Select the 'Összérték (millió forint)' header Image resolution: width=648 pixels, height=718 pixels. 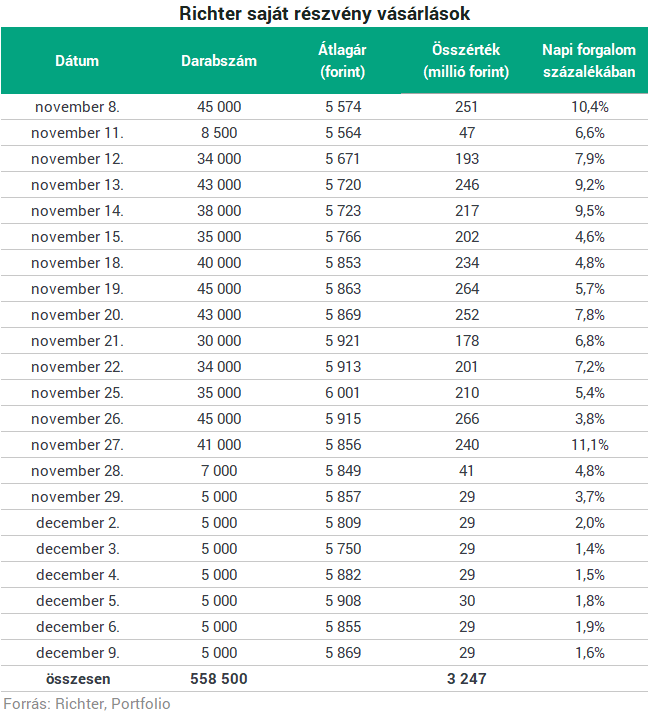click(466, 60)
